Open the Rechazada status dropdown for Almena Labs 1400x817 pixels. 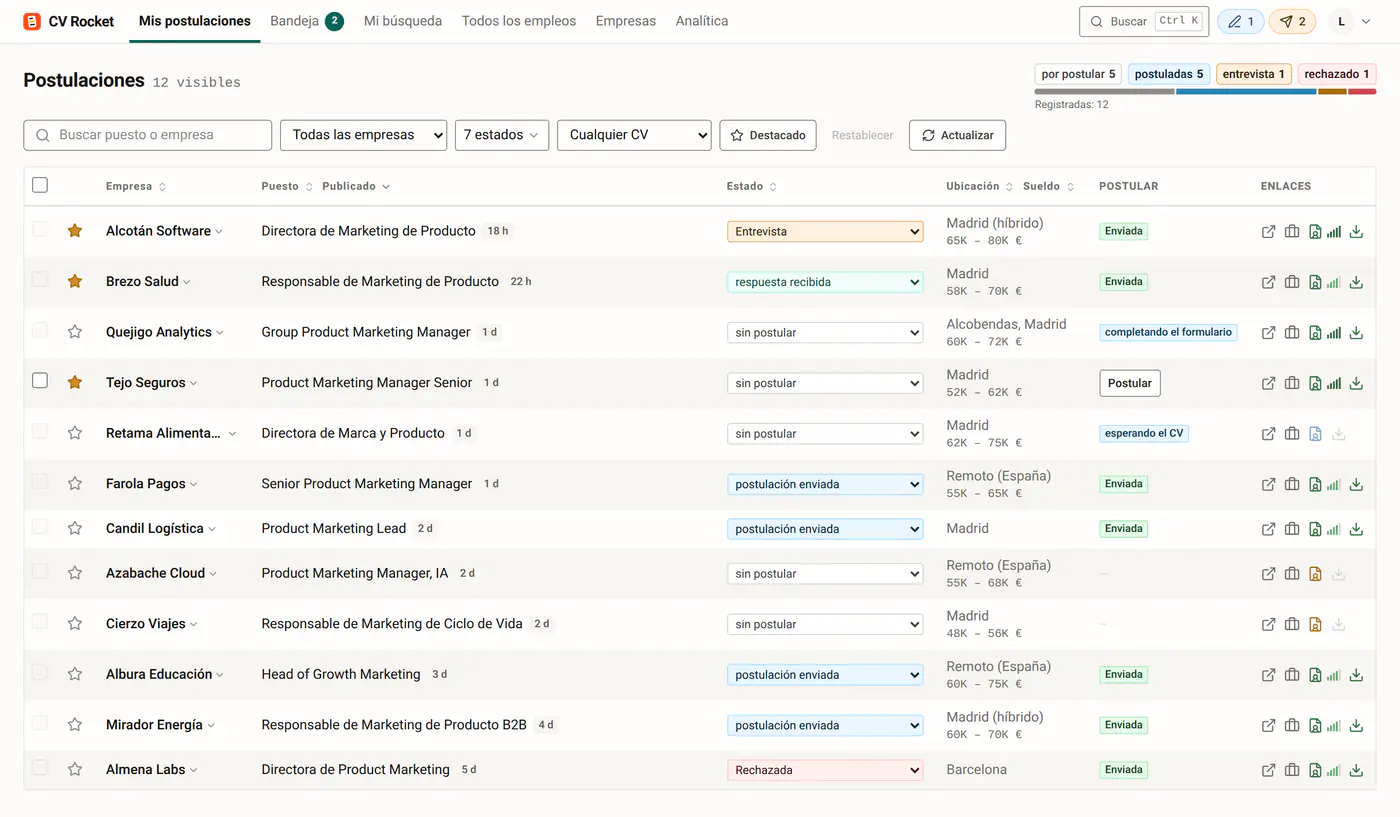tap(825, 770)
